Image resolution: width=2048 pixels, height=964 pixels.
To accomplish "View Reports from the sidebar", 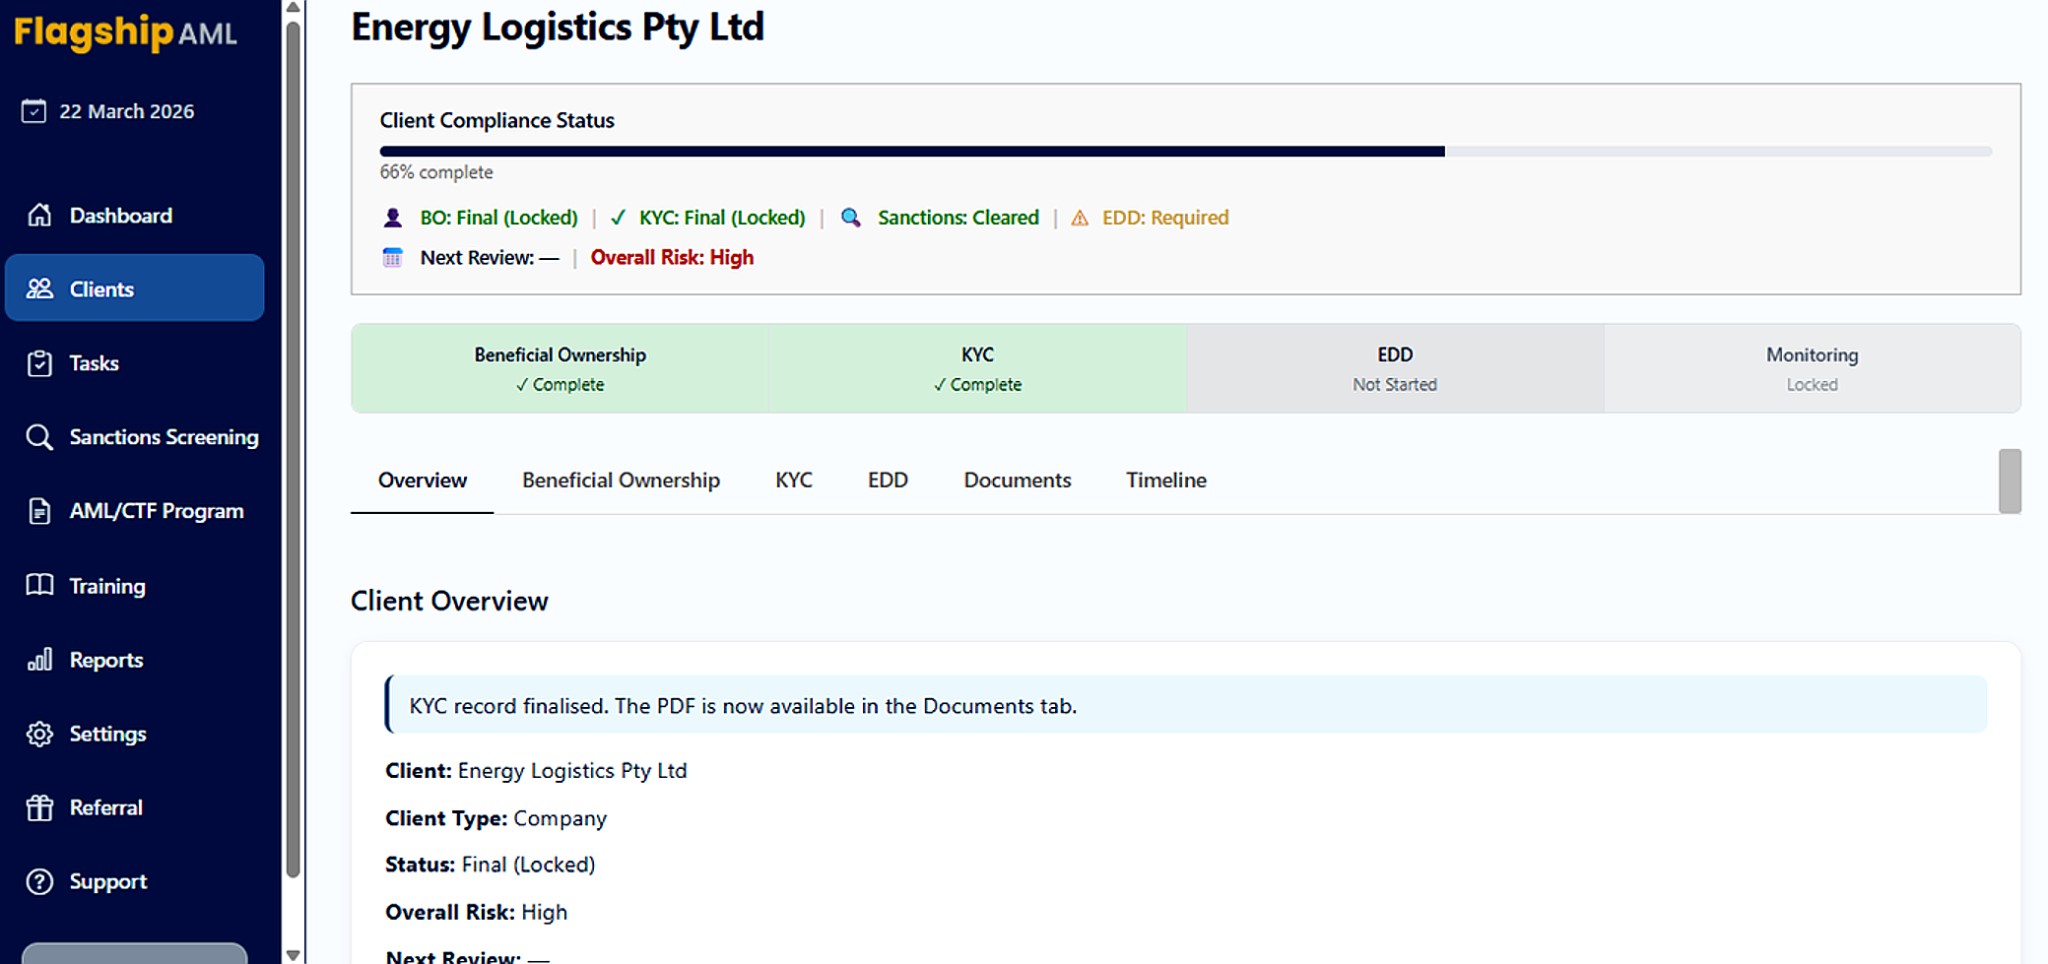I will coord(105,659).
